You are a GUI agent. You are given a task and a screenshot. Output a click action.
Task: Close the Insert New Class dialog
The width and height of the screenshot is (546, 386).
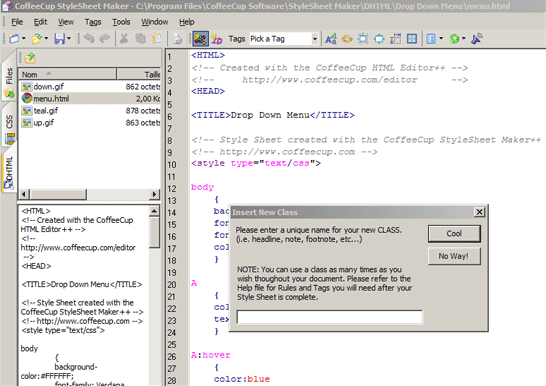(479, 212)
